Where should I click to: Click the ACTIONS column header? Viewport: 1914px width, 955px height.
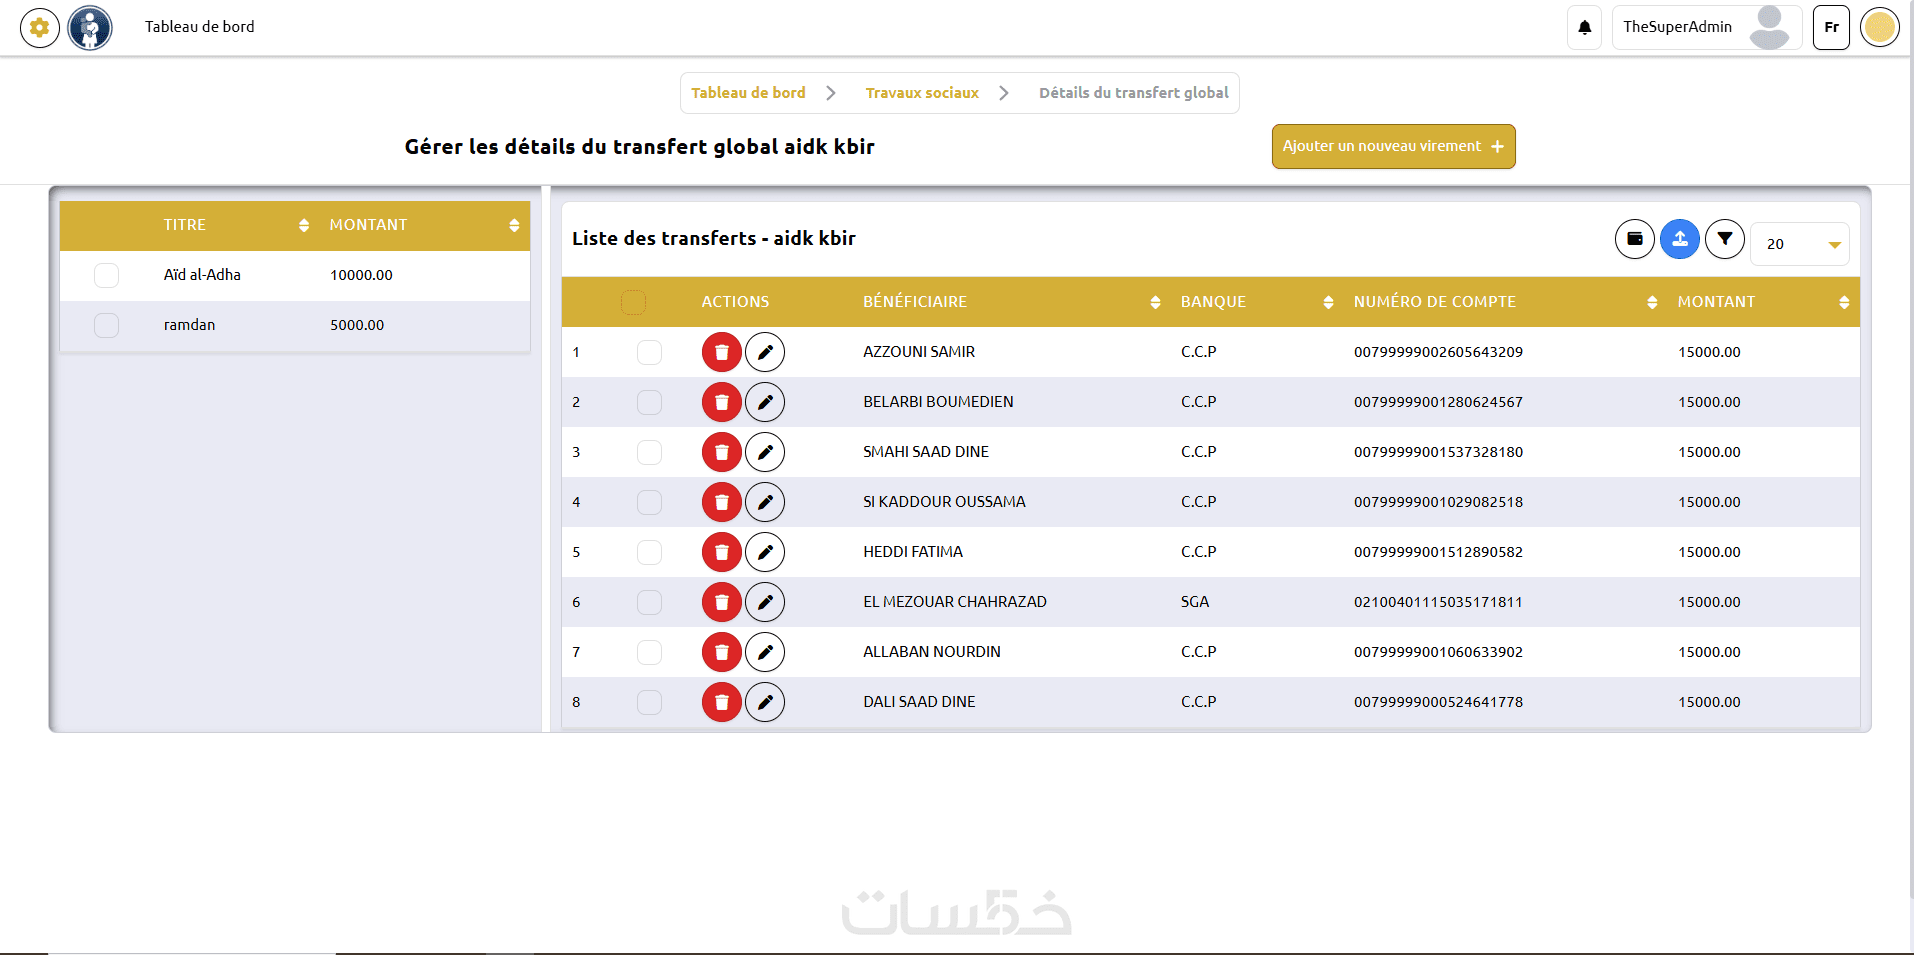(735, 302)
